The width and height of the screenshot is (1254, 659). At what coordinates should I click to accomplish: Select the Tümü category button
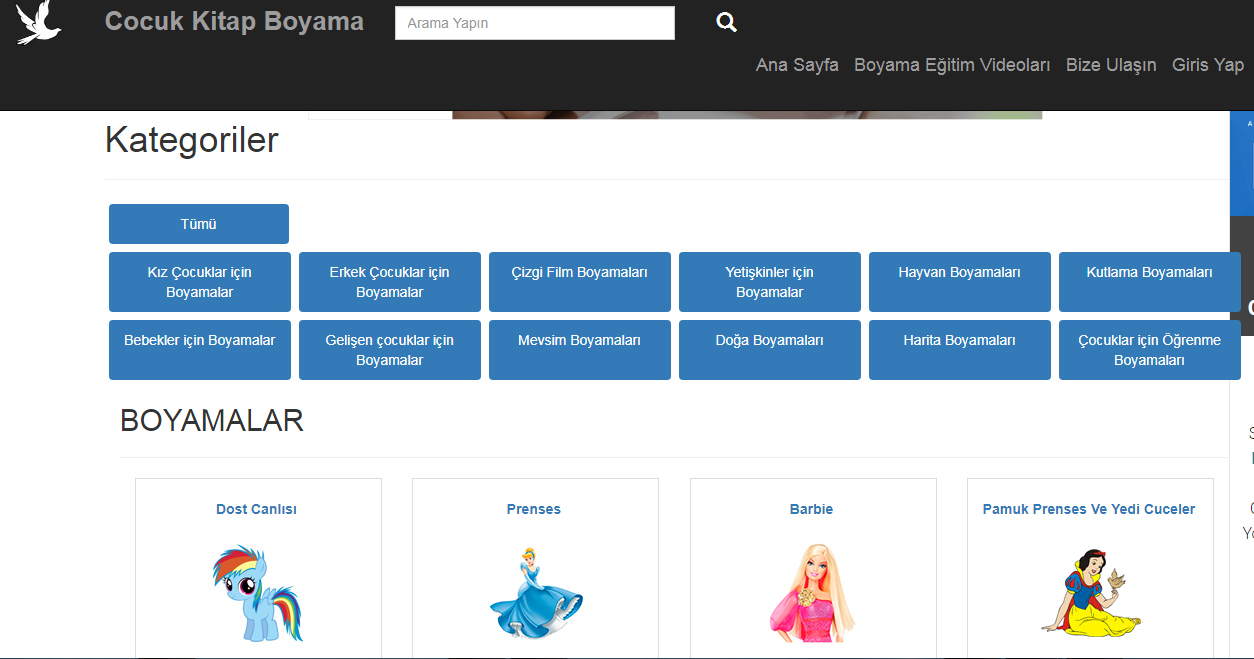(199, 224)
